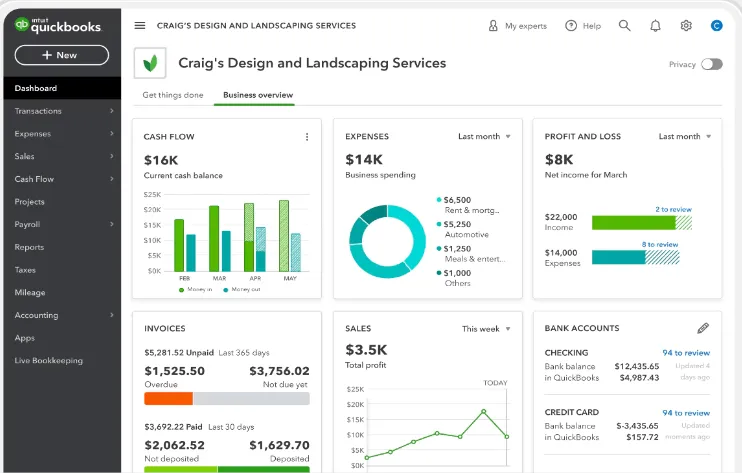Click Credit Card 94 to review link
The width and height of the screenshot is (742, 473).
686,412
